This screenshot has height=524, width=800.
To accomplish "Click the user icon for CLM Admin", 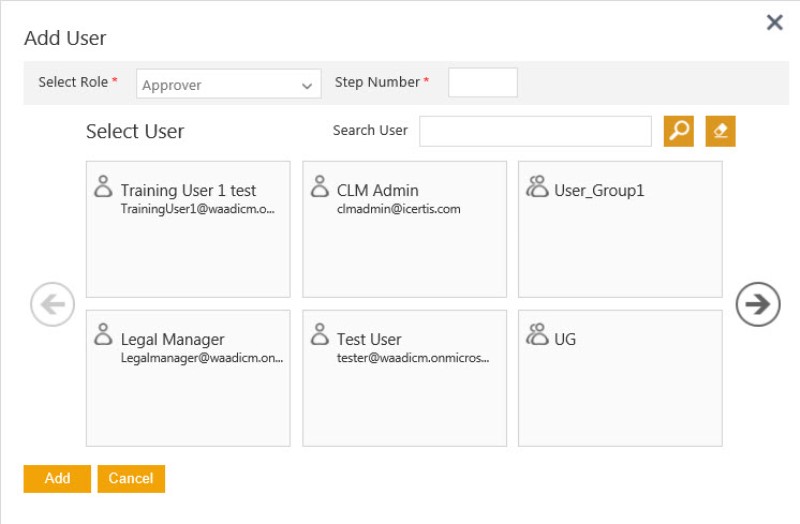I will [x=320, y=187].
